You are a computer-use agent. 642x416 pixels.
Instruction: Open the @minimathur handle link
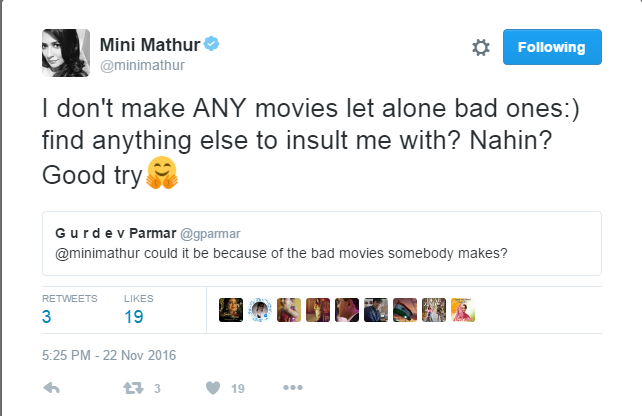point(142,65)
